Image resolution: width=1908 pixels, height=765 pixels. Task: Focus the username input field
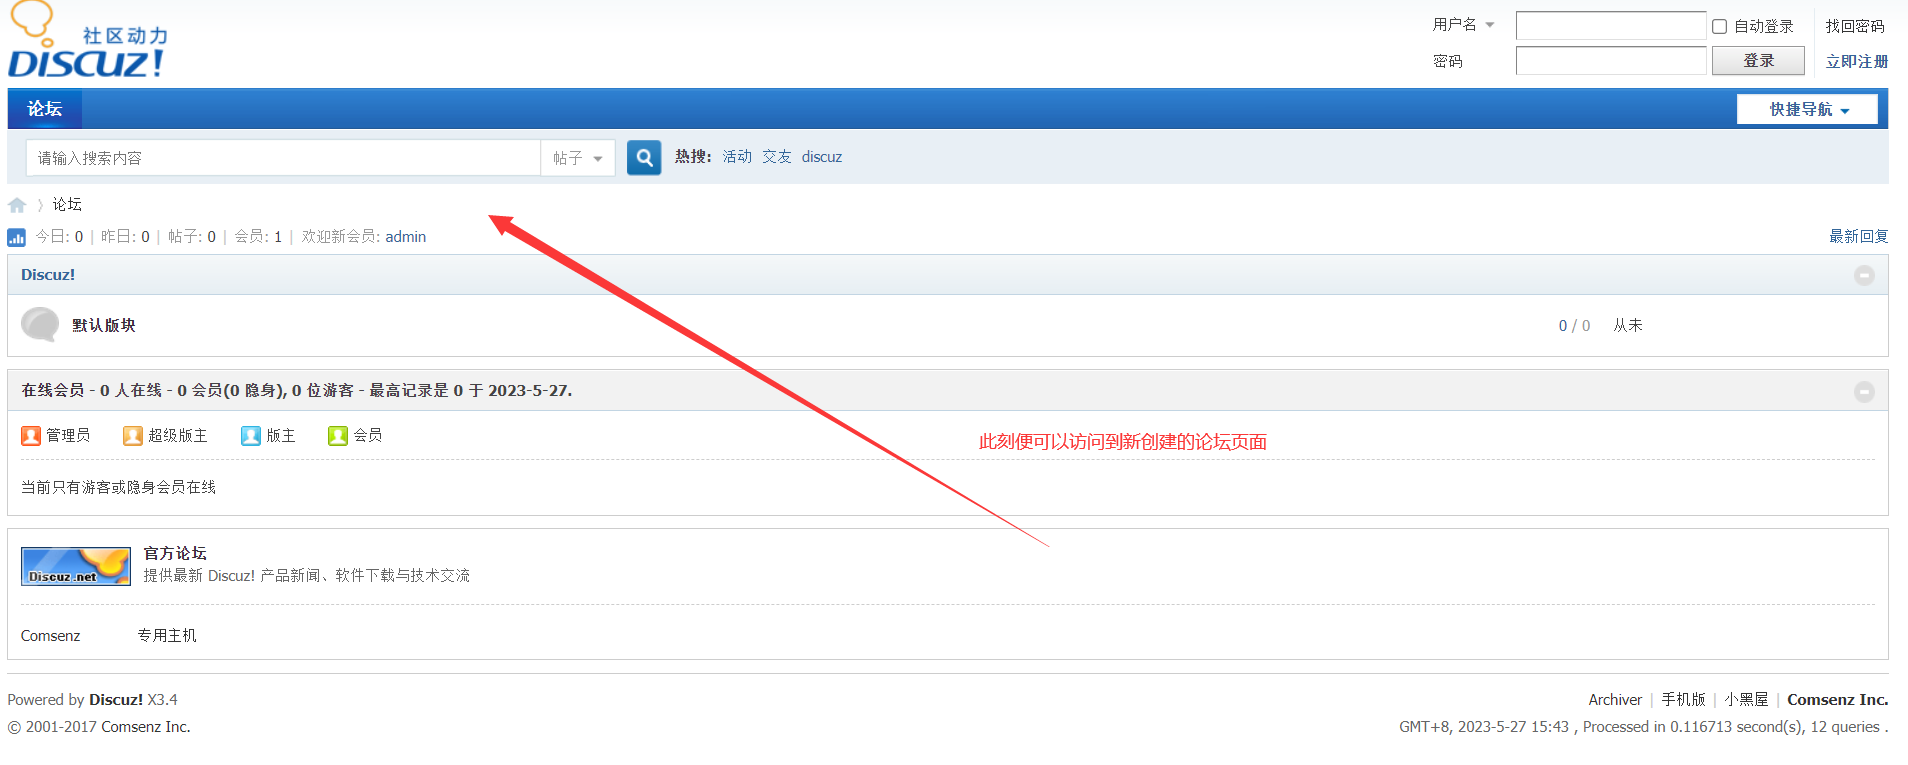click(1611, 25)
